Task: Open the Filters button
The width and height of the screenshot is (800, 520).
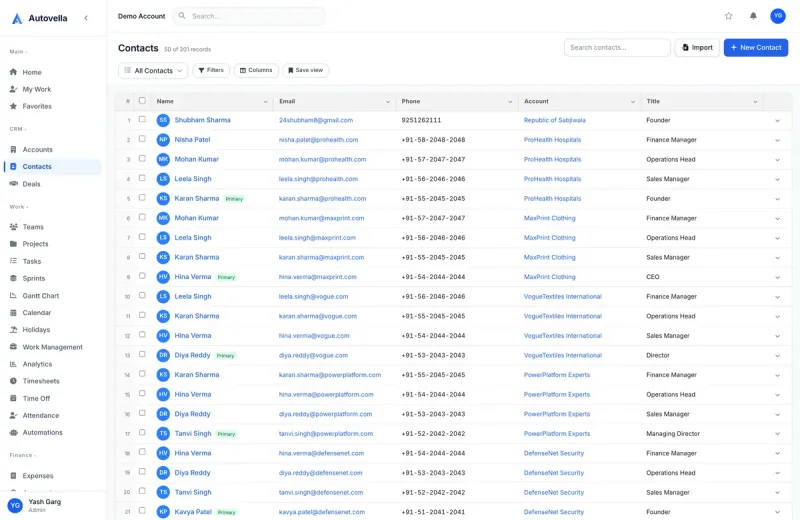Action: coord(211,70)
